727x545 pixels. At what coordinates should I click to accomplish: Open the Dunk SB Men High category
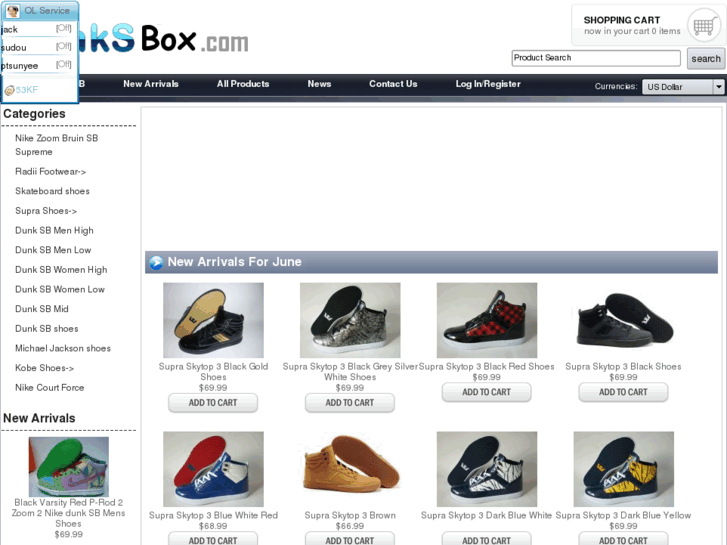click(54, 231)
